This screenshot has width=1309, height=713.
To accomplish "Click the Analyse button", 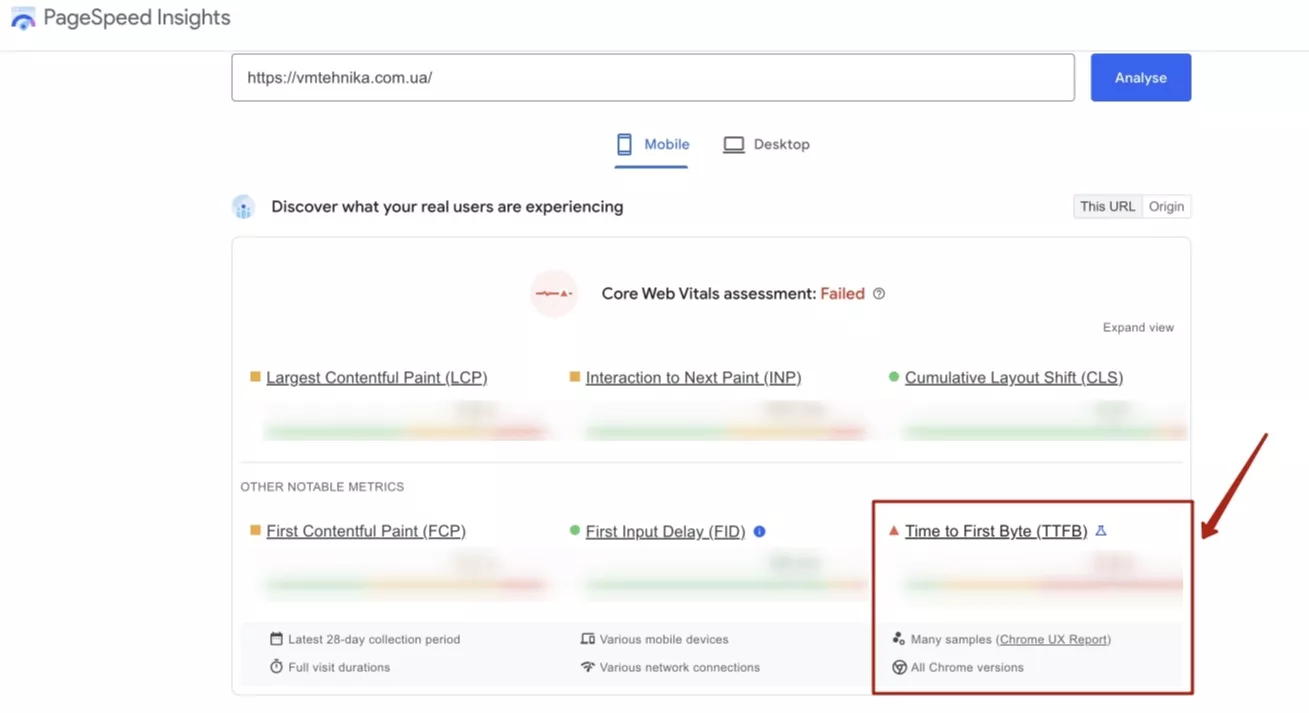I will (x=1140, y=77).
